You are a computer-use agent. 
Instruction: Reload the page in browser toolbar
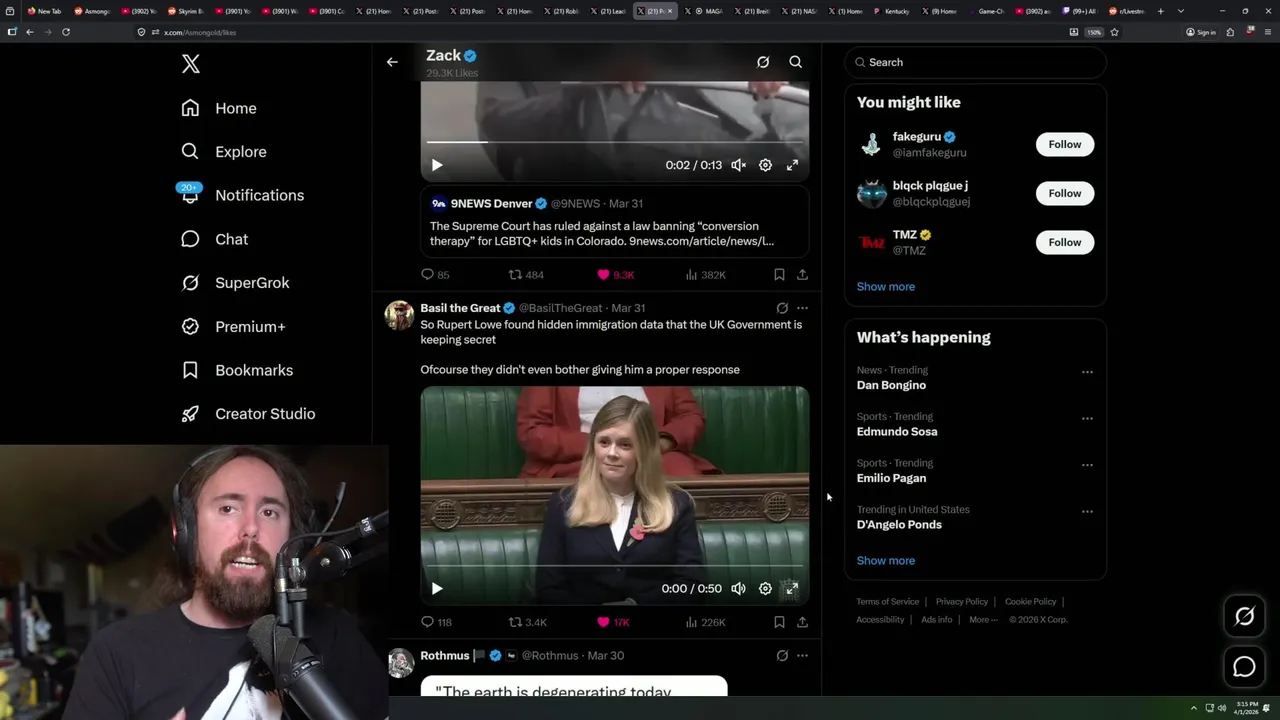coord(66,32)
